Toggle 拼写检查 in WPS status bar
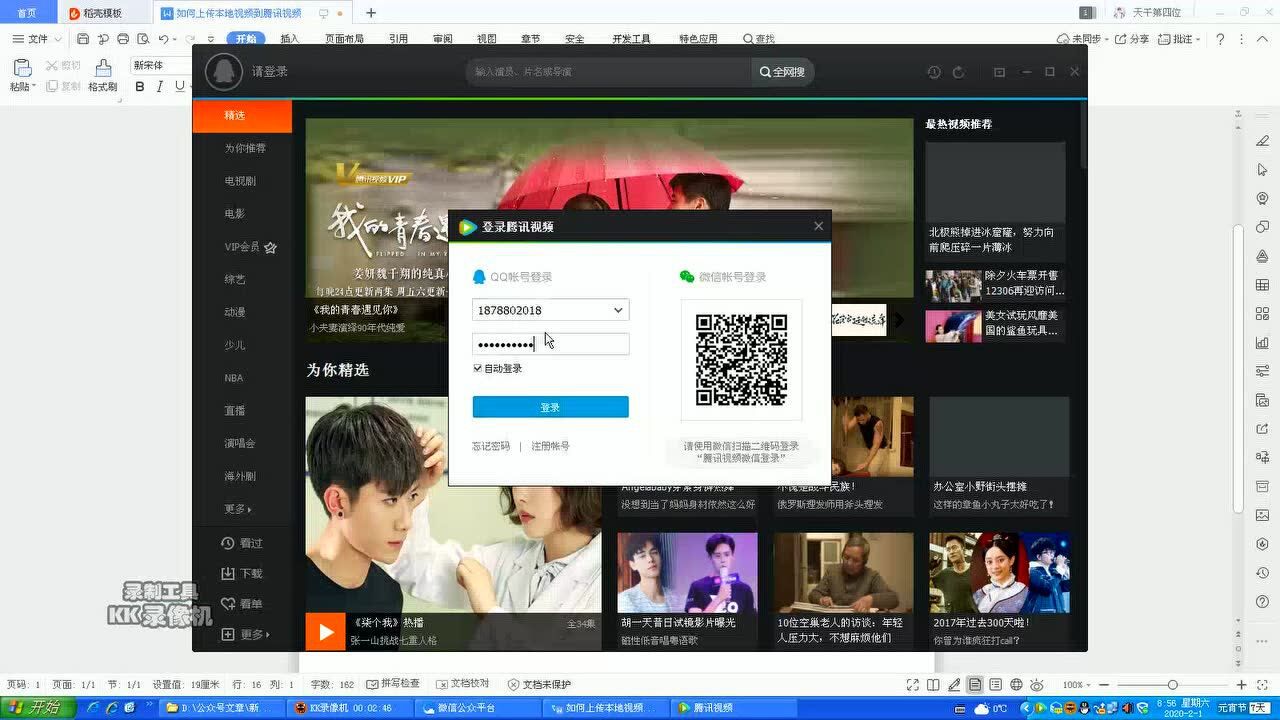Viewport: 1280px width, 720px height. click(393, 684)
